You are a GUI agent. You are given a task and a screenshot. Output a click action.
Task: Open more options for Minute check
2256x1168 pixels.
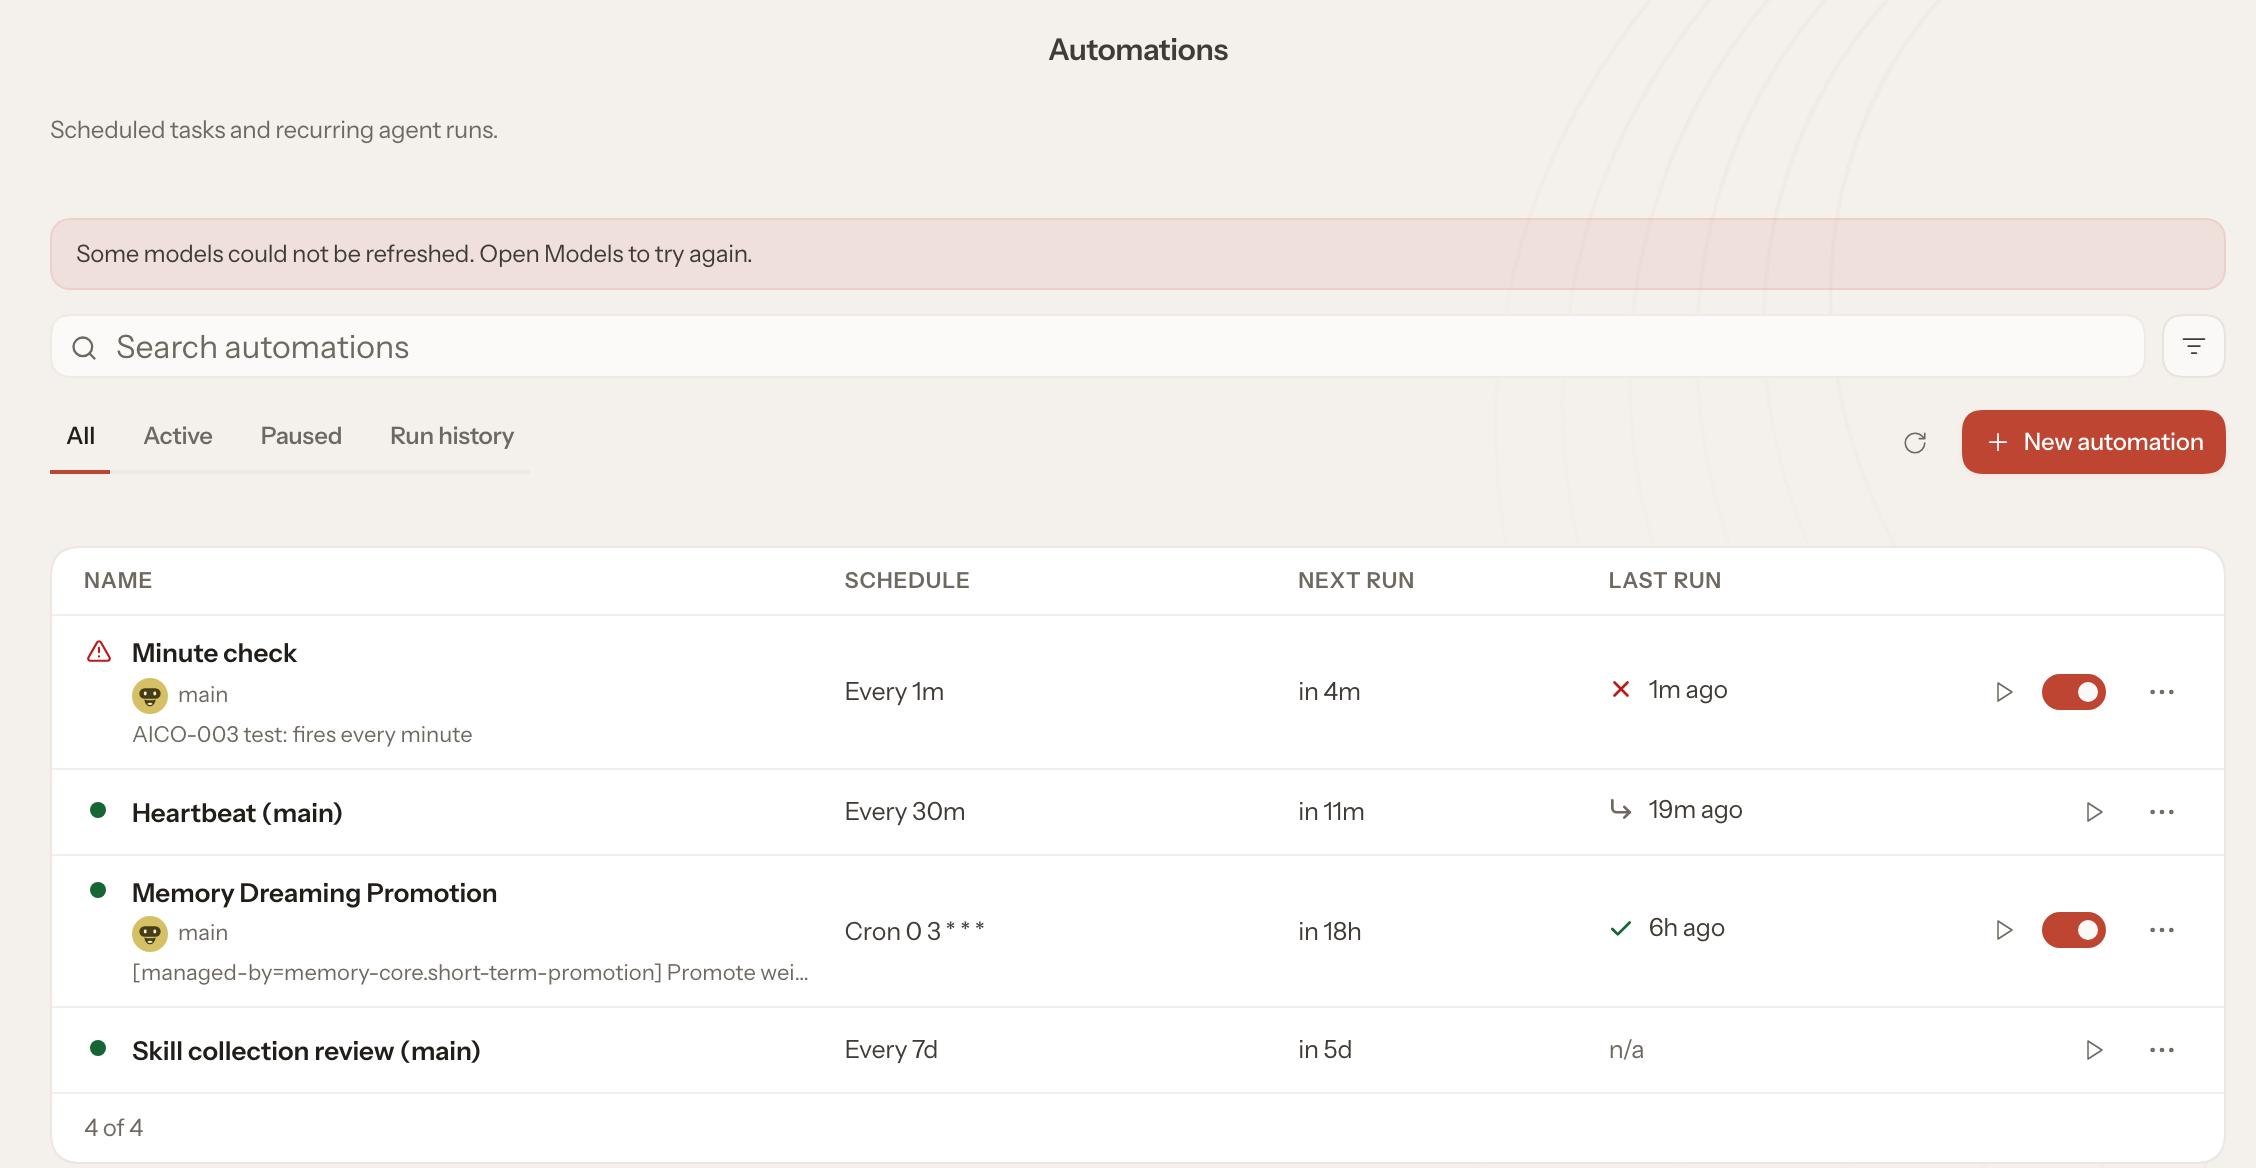tap(2162, 692)
